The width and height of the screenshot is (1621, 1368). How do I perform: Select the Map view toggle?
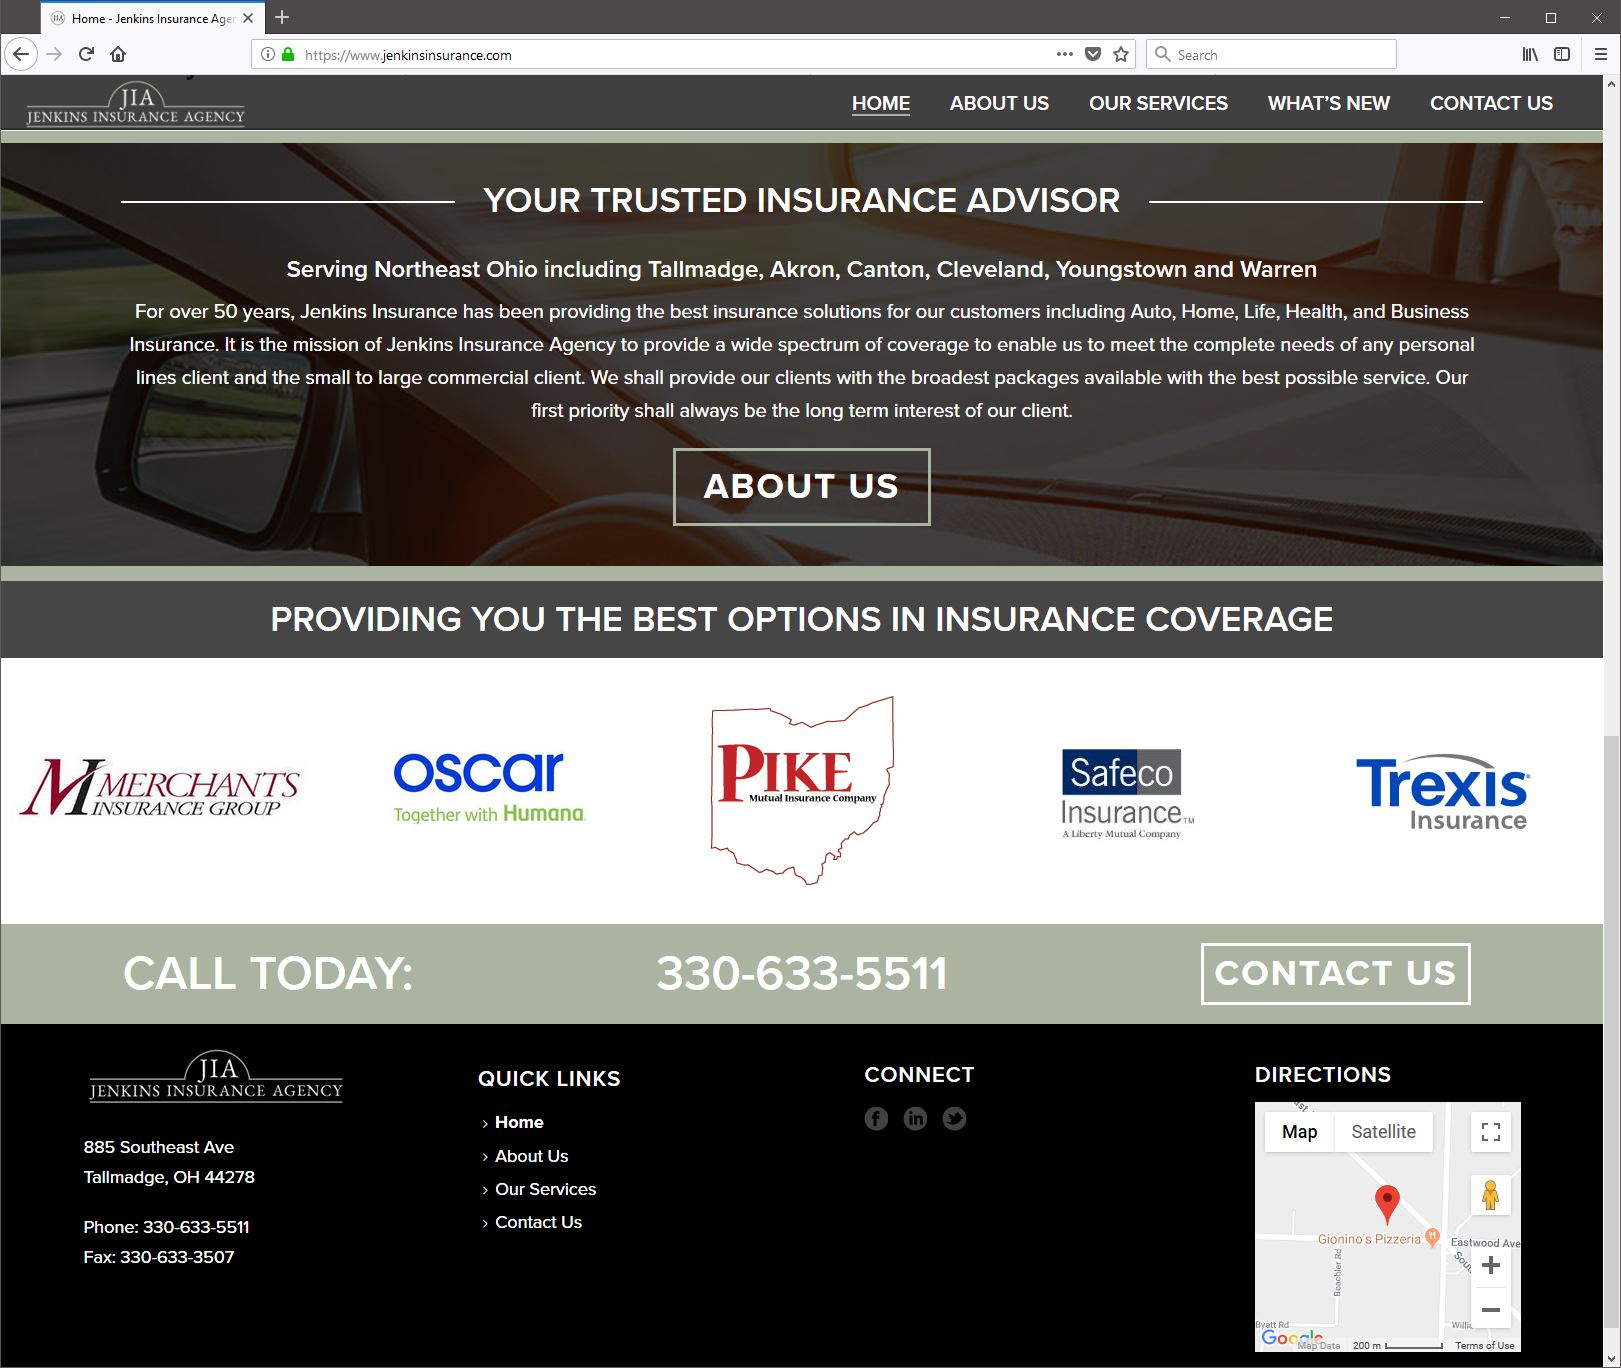(1298, 1131)
